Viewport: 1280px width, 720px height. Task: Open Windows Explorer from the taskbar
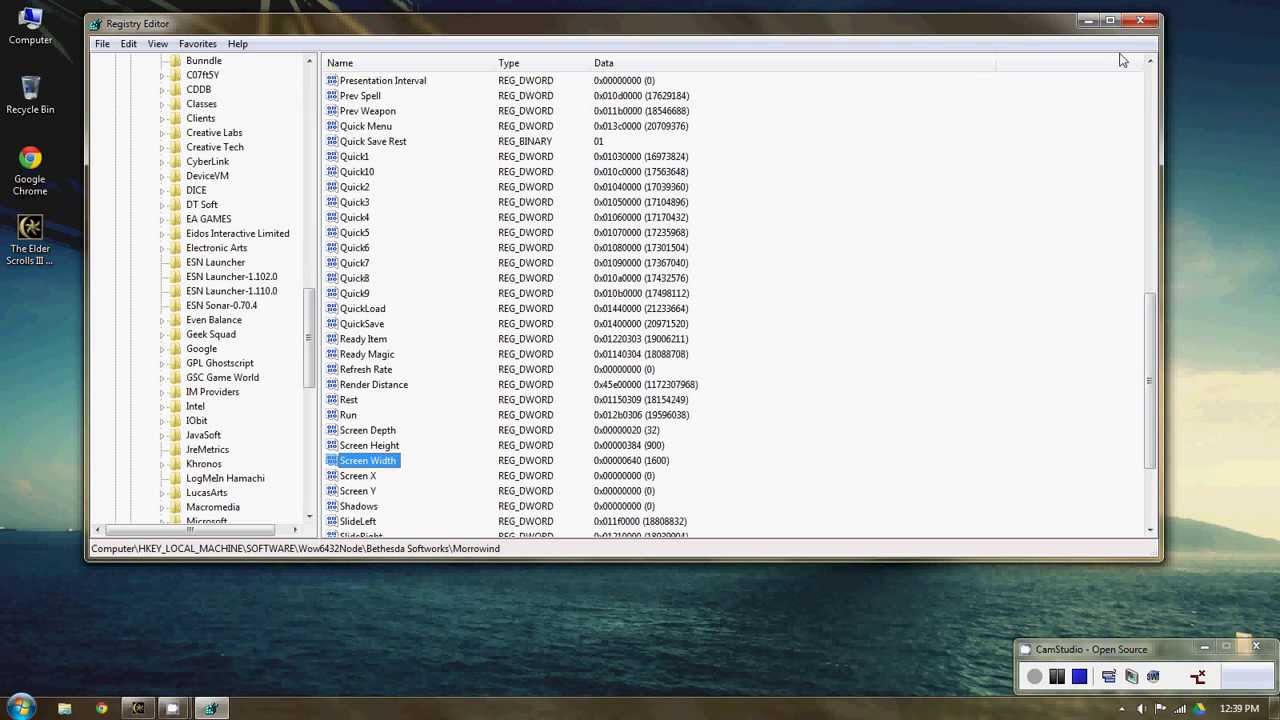coord(64,709)
